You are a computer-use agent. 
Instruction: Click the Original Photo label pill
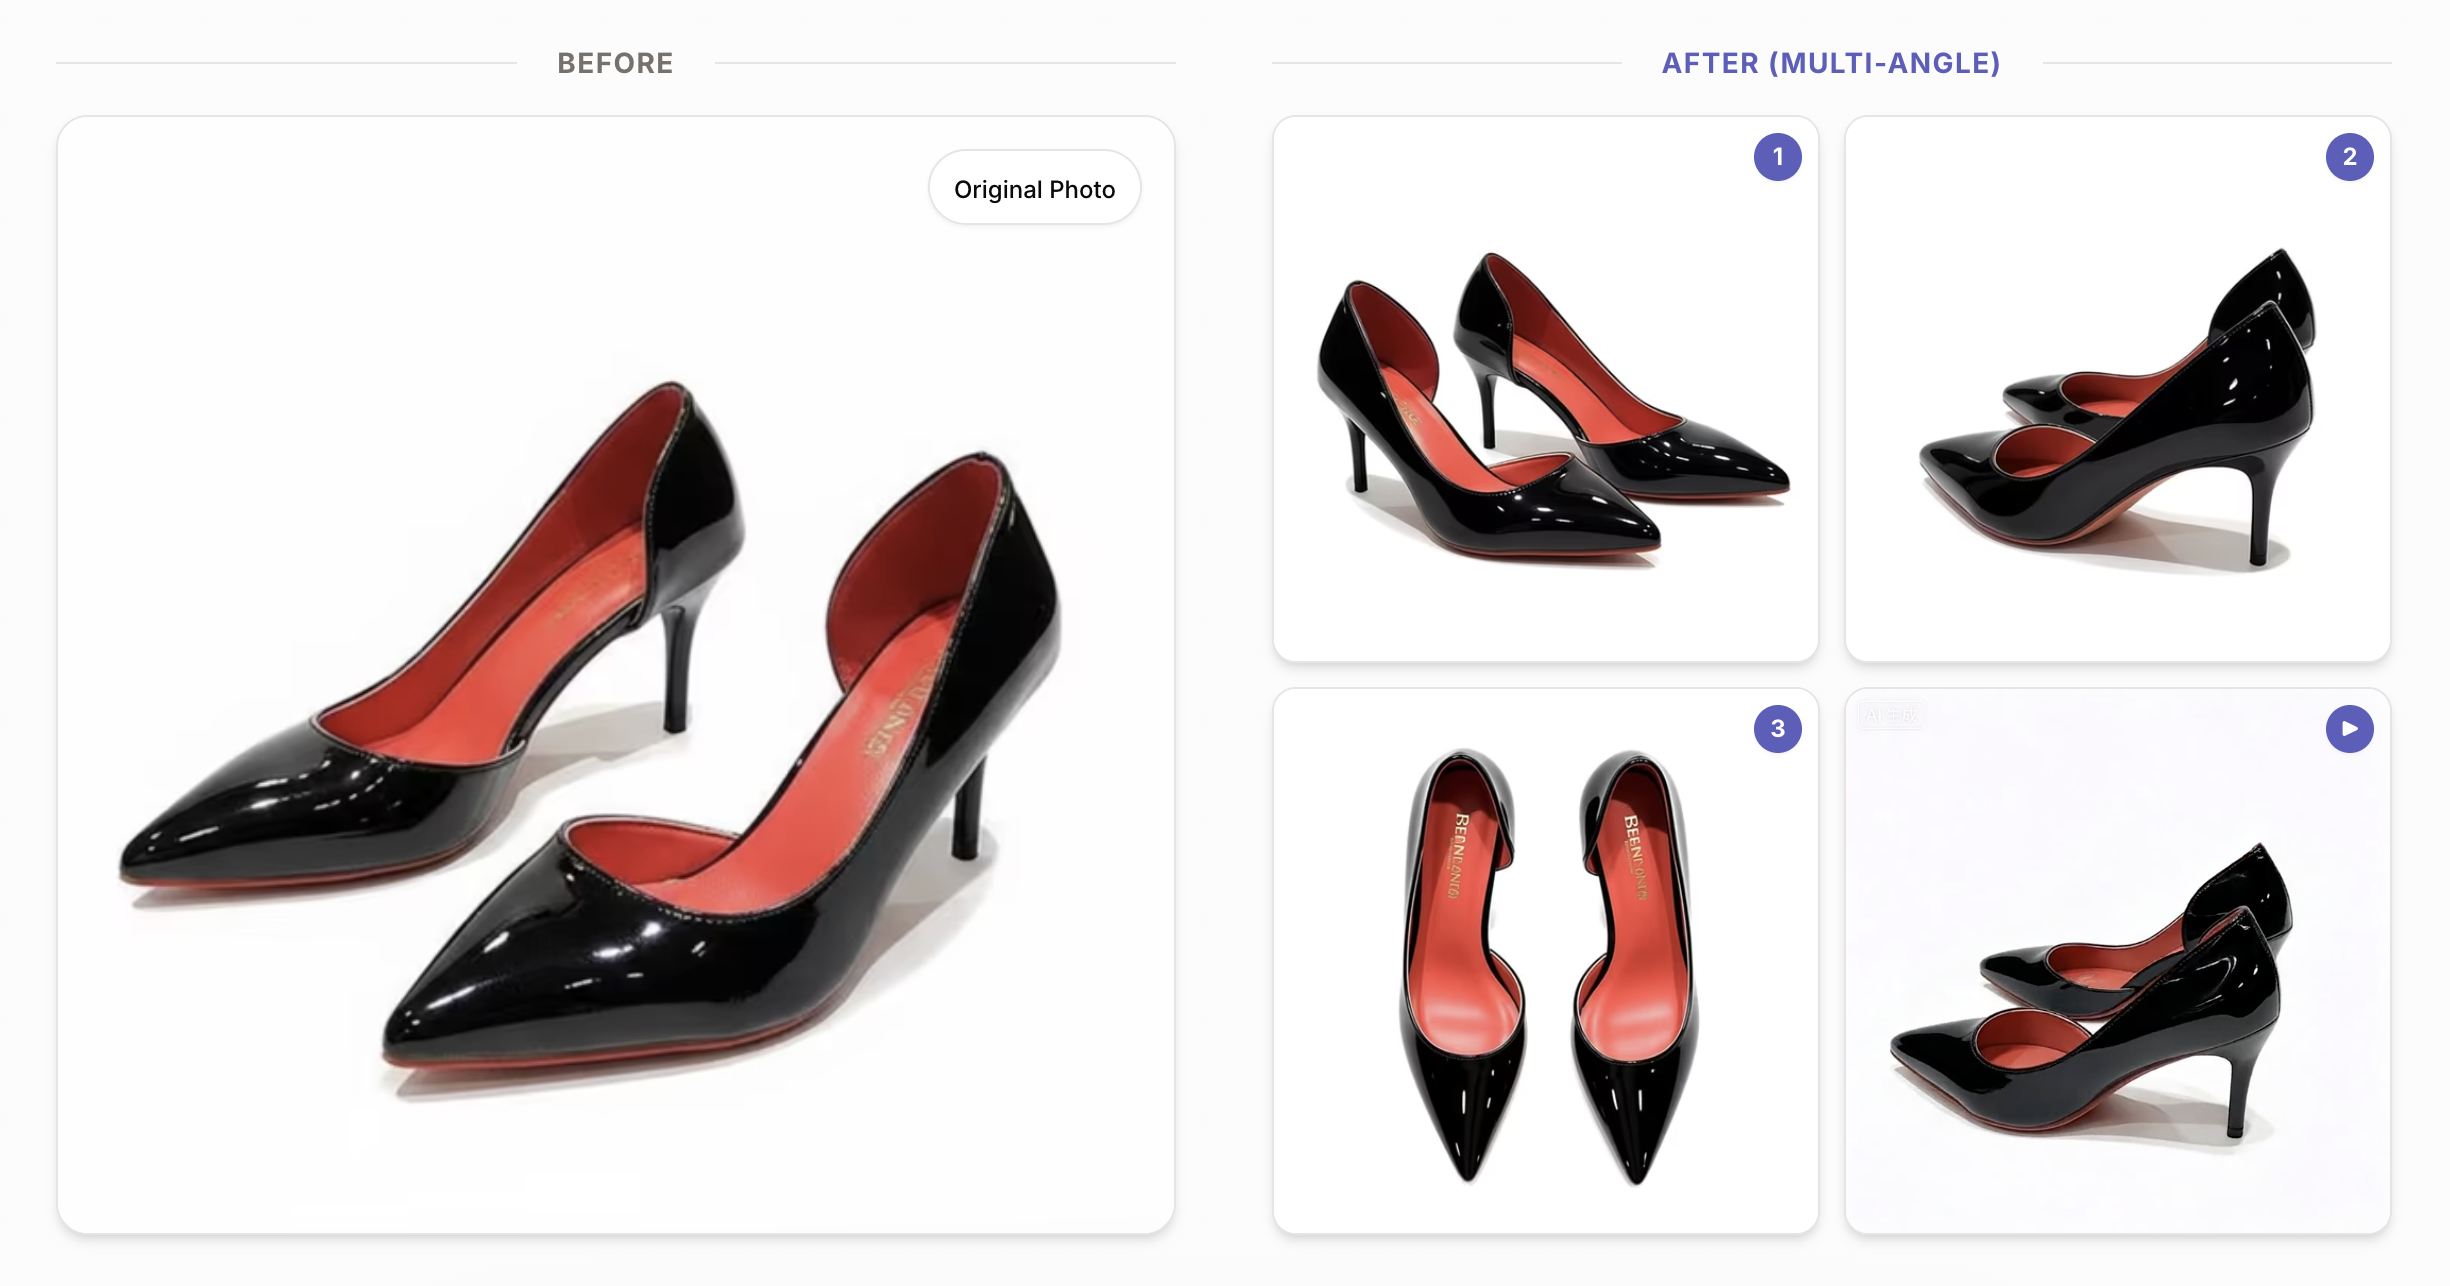pyautogui.click(x=1035, y=187)
